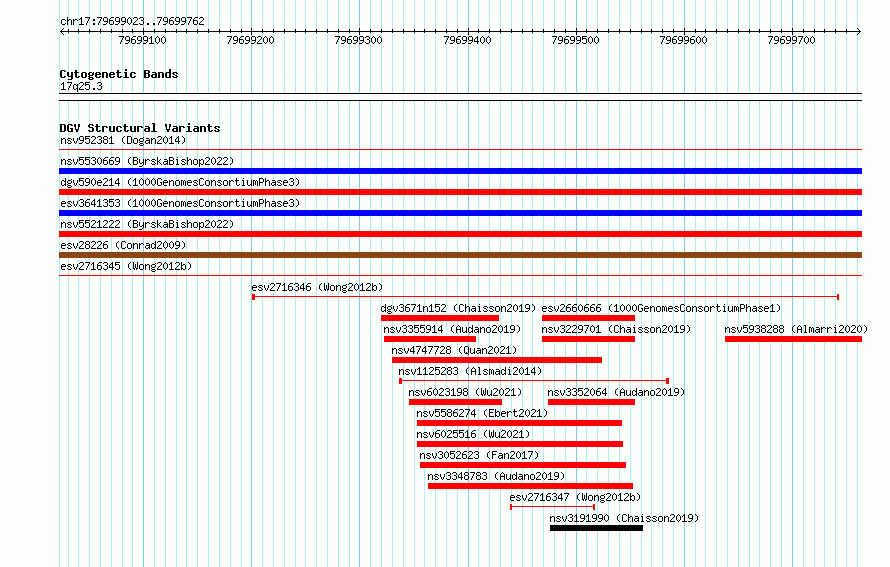Click the black nsv3191990 variant bar
Screen dimensions: 890x567
pyautogui.click(x=597, y=528)
